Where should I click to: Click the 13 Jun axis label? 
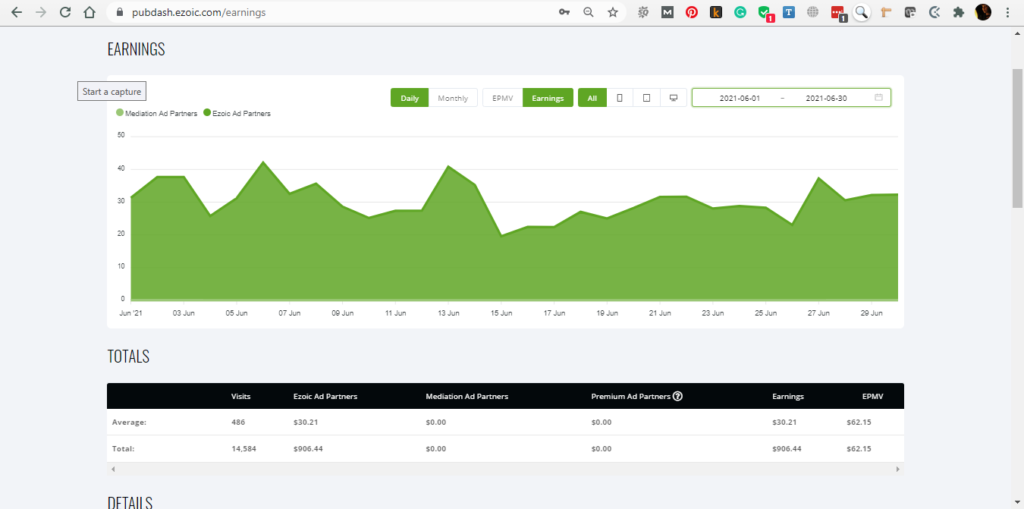pos(448,313)
